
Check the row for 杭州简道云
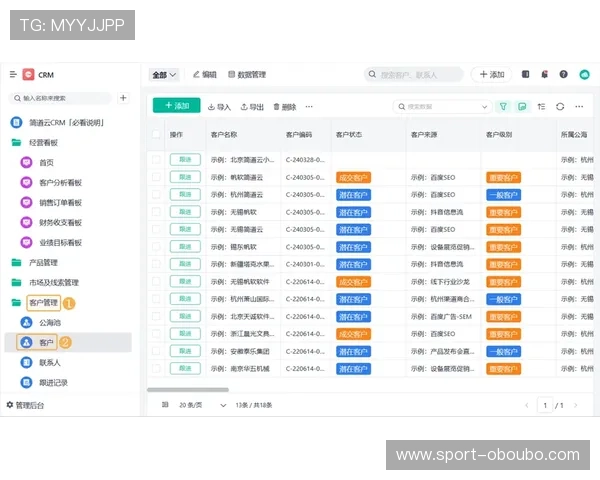pos(156,194)
